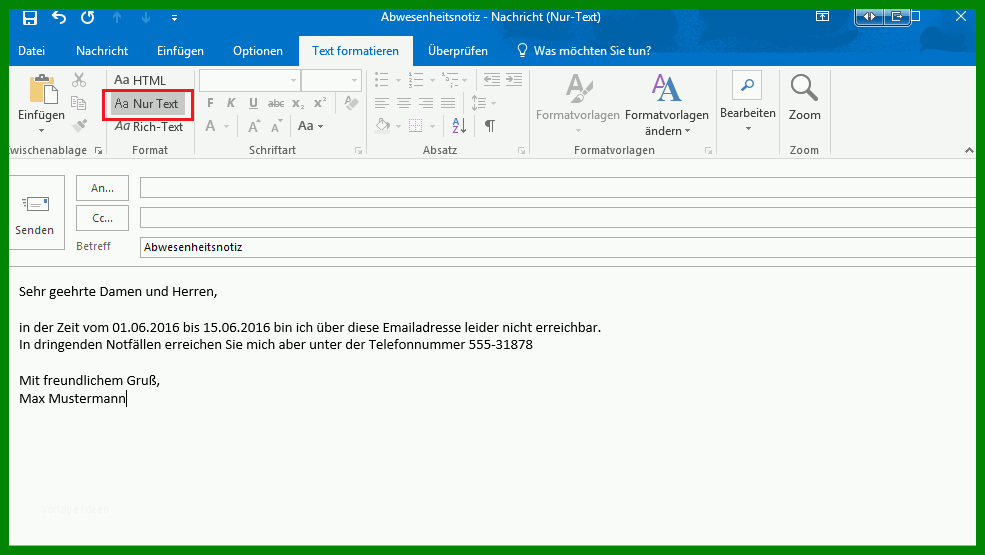Screen dimensions: 985x555
Task: Clear all formatting with the eraser icon
Action: pyautogui.click(x=351, y=103)
